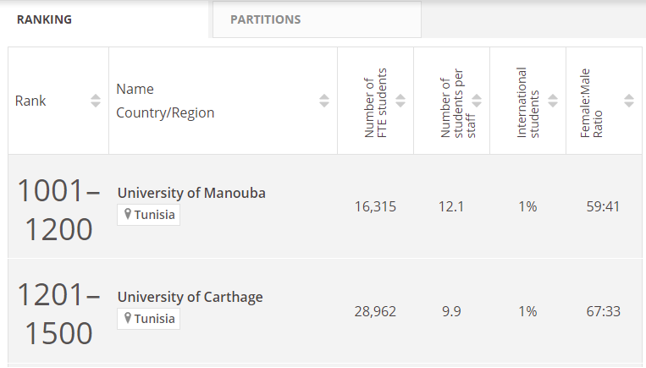The image size is (646, 368).
Task: Open the University of Manouba link
Action: [x=191, y=193]
